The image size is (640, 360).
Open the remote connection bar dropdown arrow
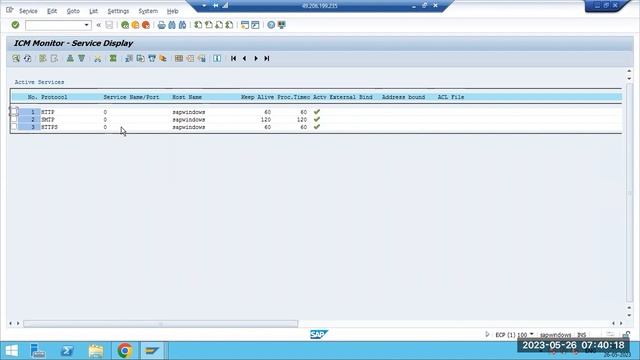click(x=204, y=6)
